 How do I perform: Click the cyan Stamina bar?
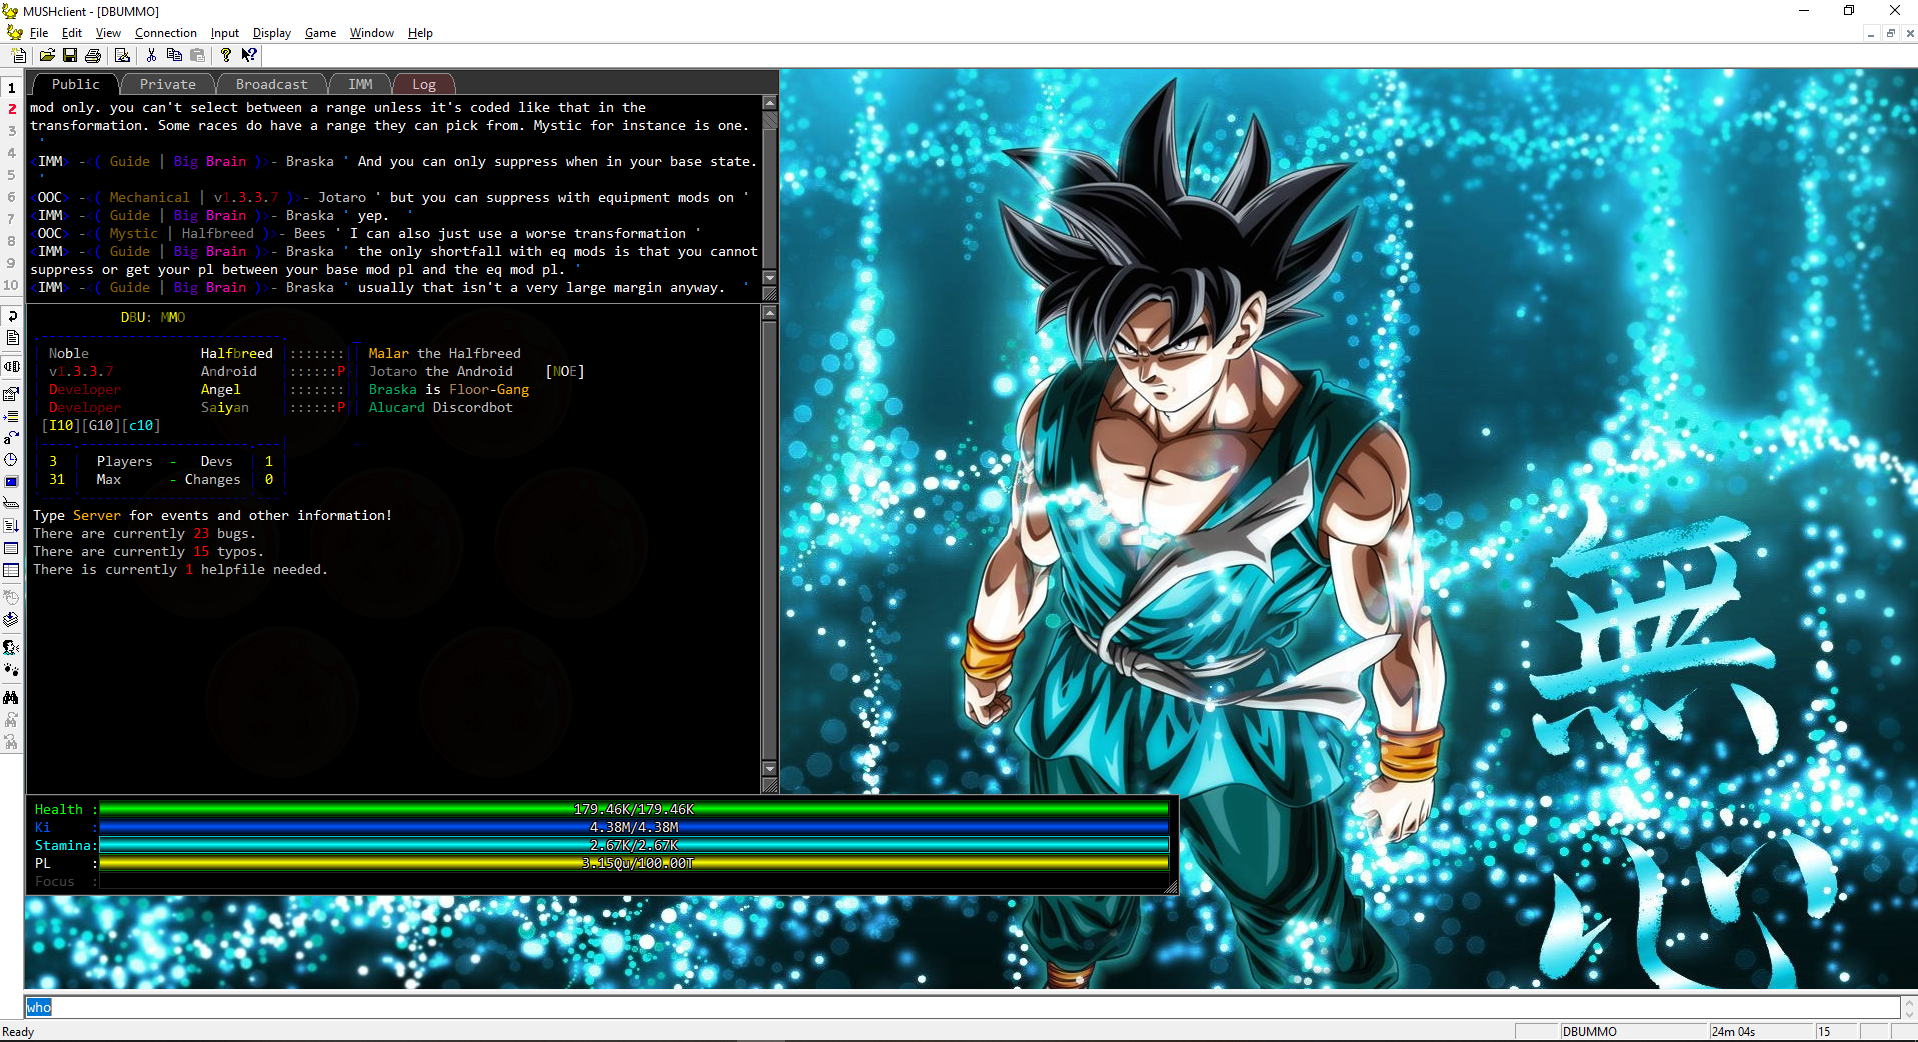tap(634, 845)
